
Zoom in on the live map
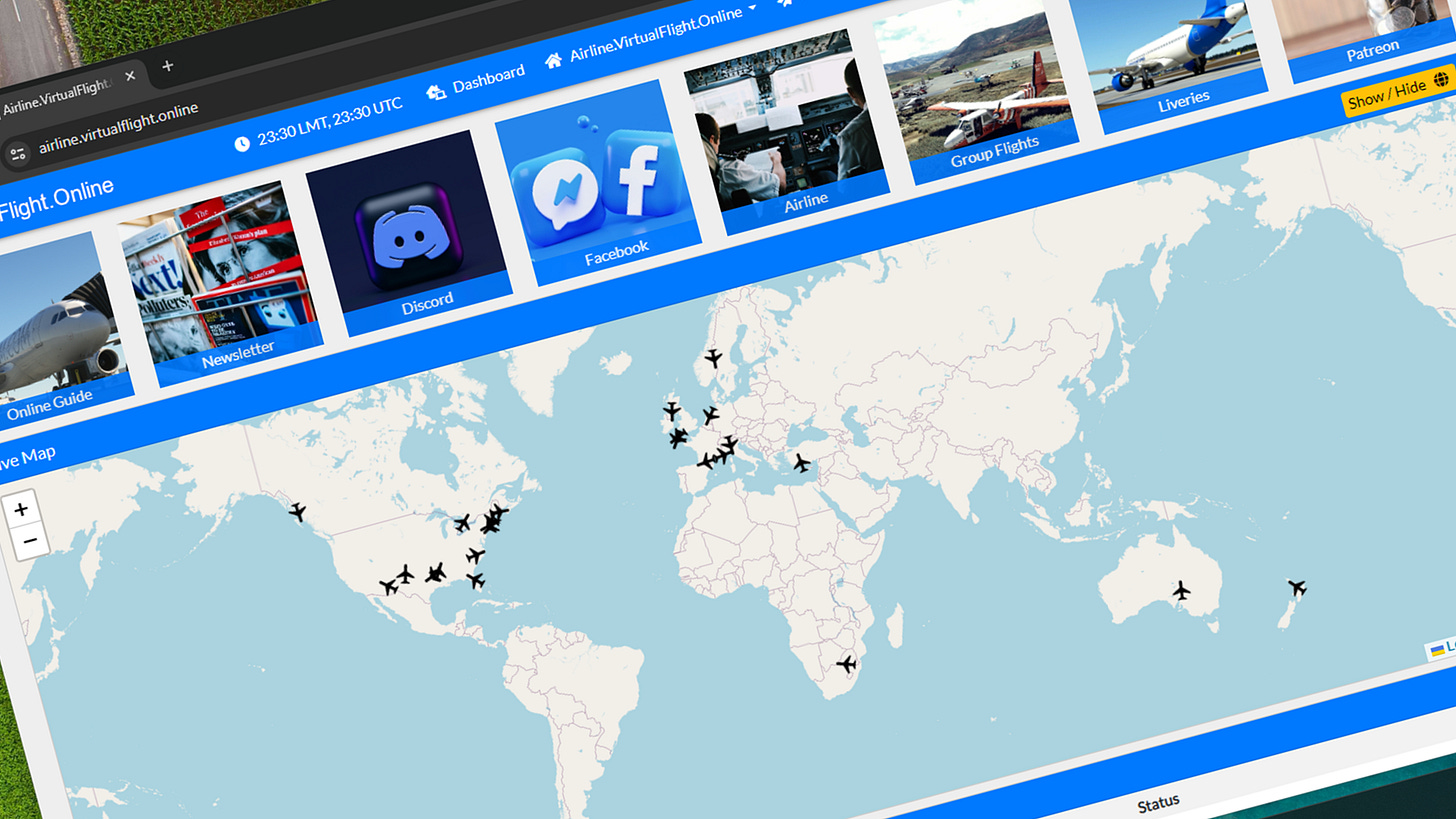click(21, 510)
